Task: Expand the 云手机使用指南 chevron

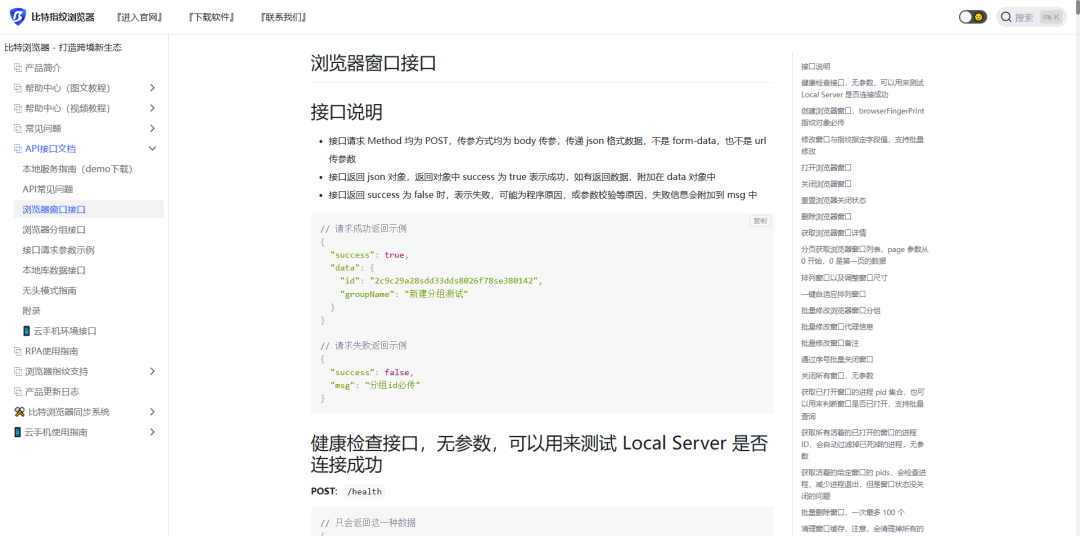Action: pyautogui.click(x=152, y=432)
